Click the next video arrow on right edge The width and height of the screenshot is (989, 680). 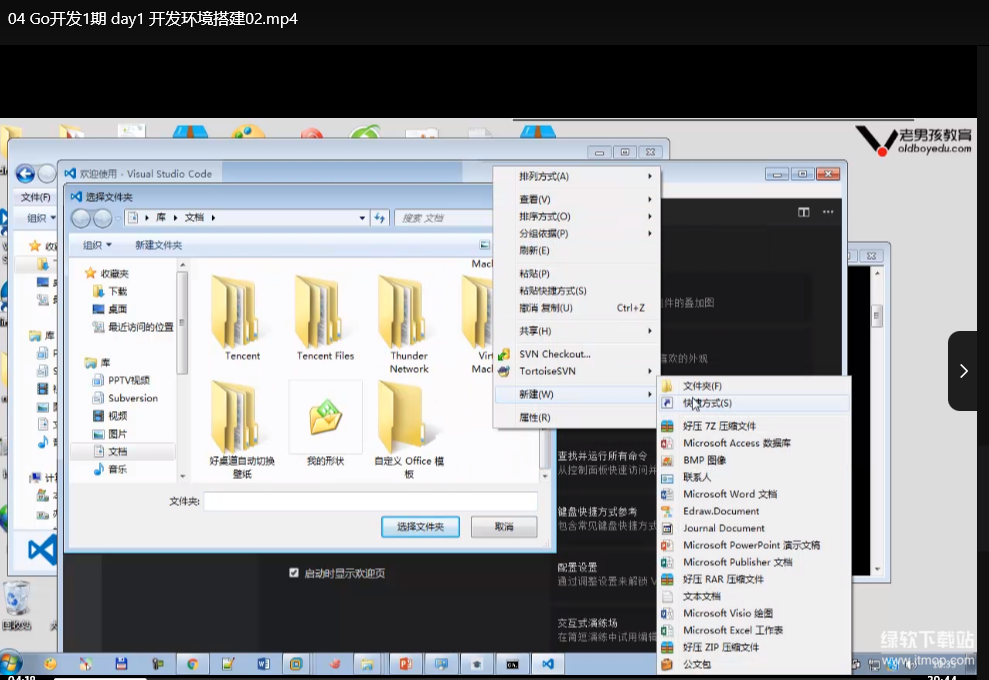(963, 371)
